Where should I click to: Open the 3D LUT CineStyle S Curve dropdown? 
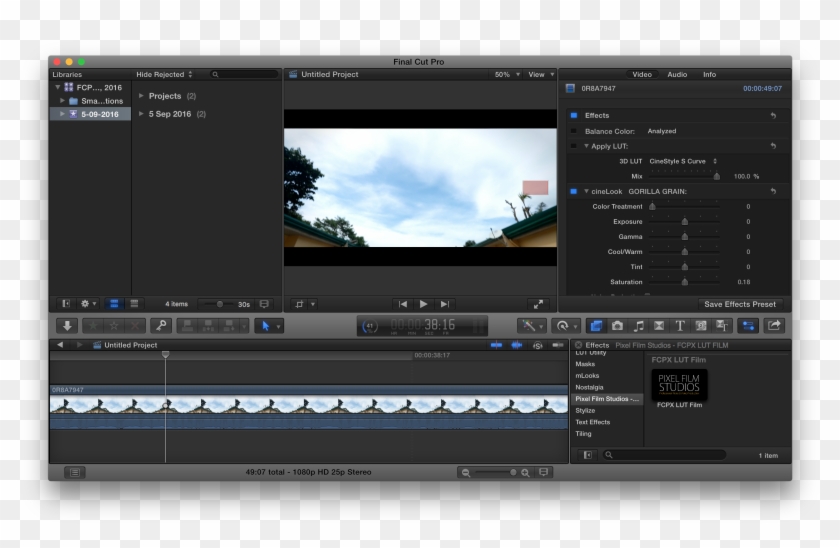point(683,161)
